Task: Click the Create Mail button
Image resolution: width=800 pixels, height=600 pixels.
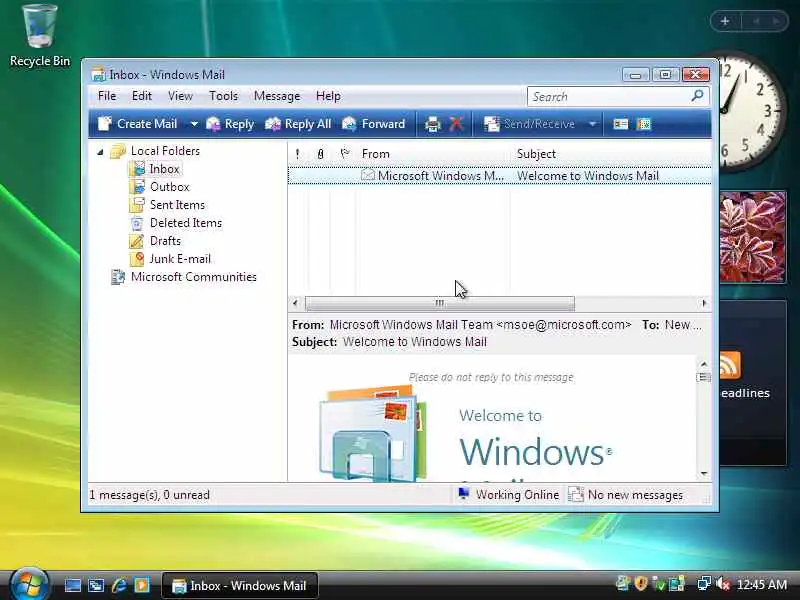Action: tap(137, 124)
